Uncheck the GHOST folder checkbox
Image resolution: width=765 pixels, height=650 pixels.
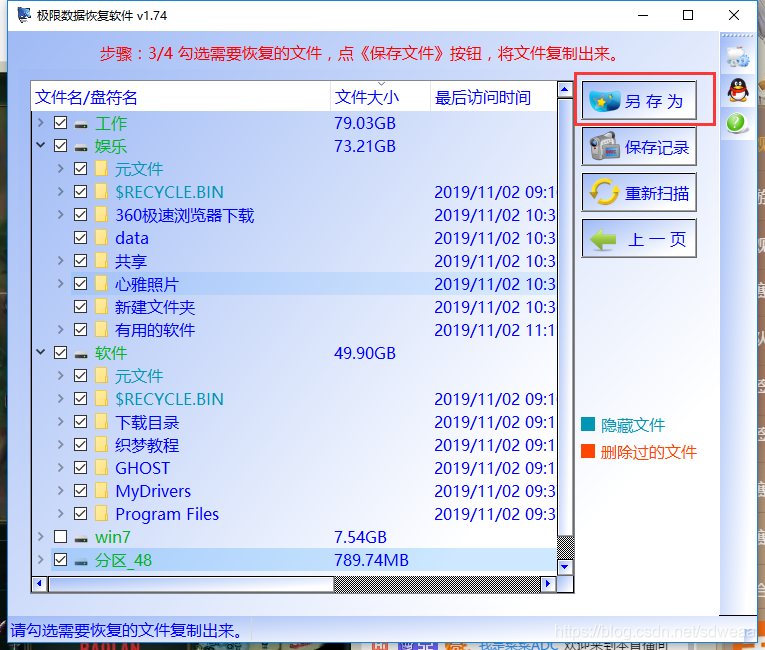(x=81, y=467)
